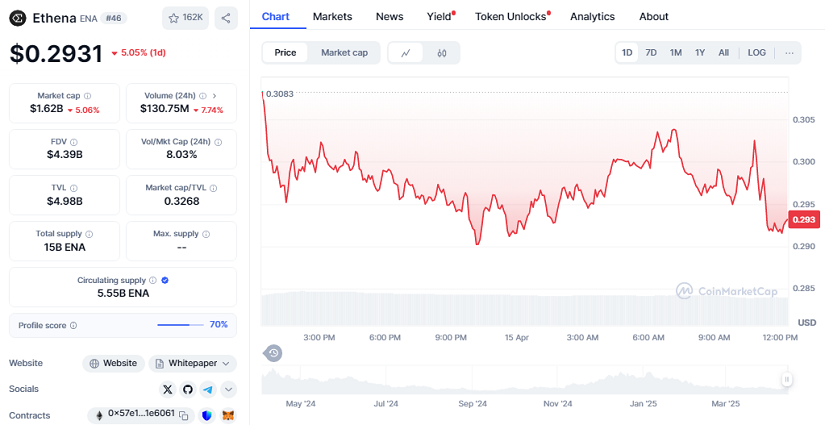The image size is (825, 425).
Task: Open the Analytics tab
Action: (x=592, y=16)
